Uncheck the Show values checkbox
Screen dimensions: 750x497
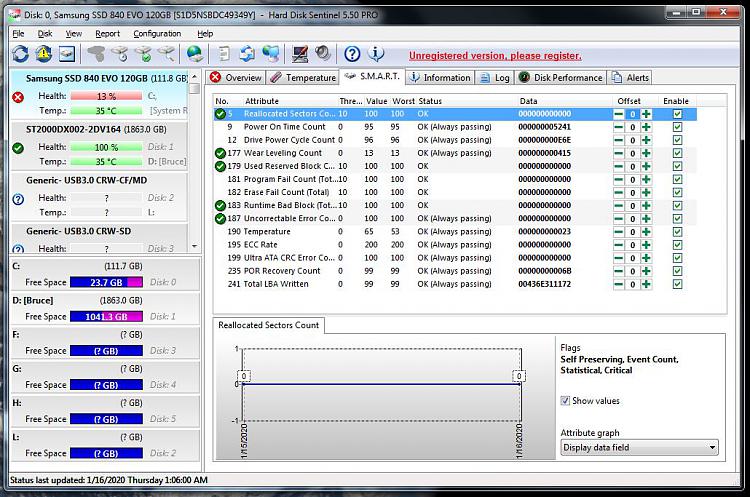tap(565, 401)
